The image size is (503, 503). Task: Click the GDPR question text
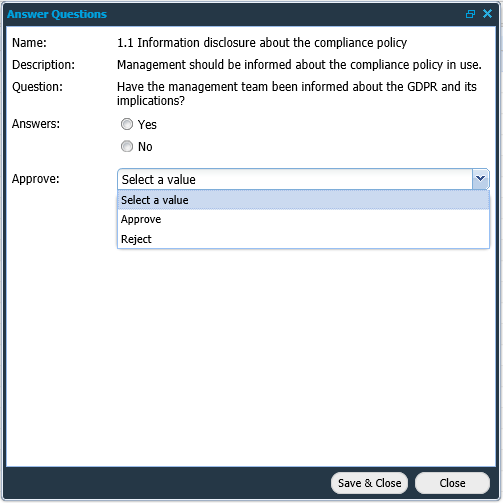297,94
